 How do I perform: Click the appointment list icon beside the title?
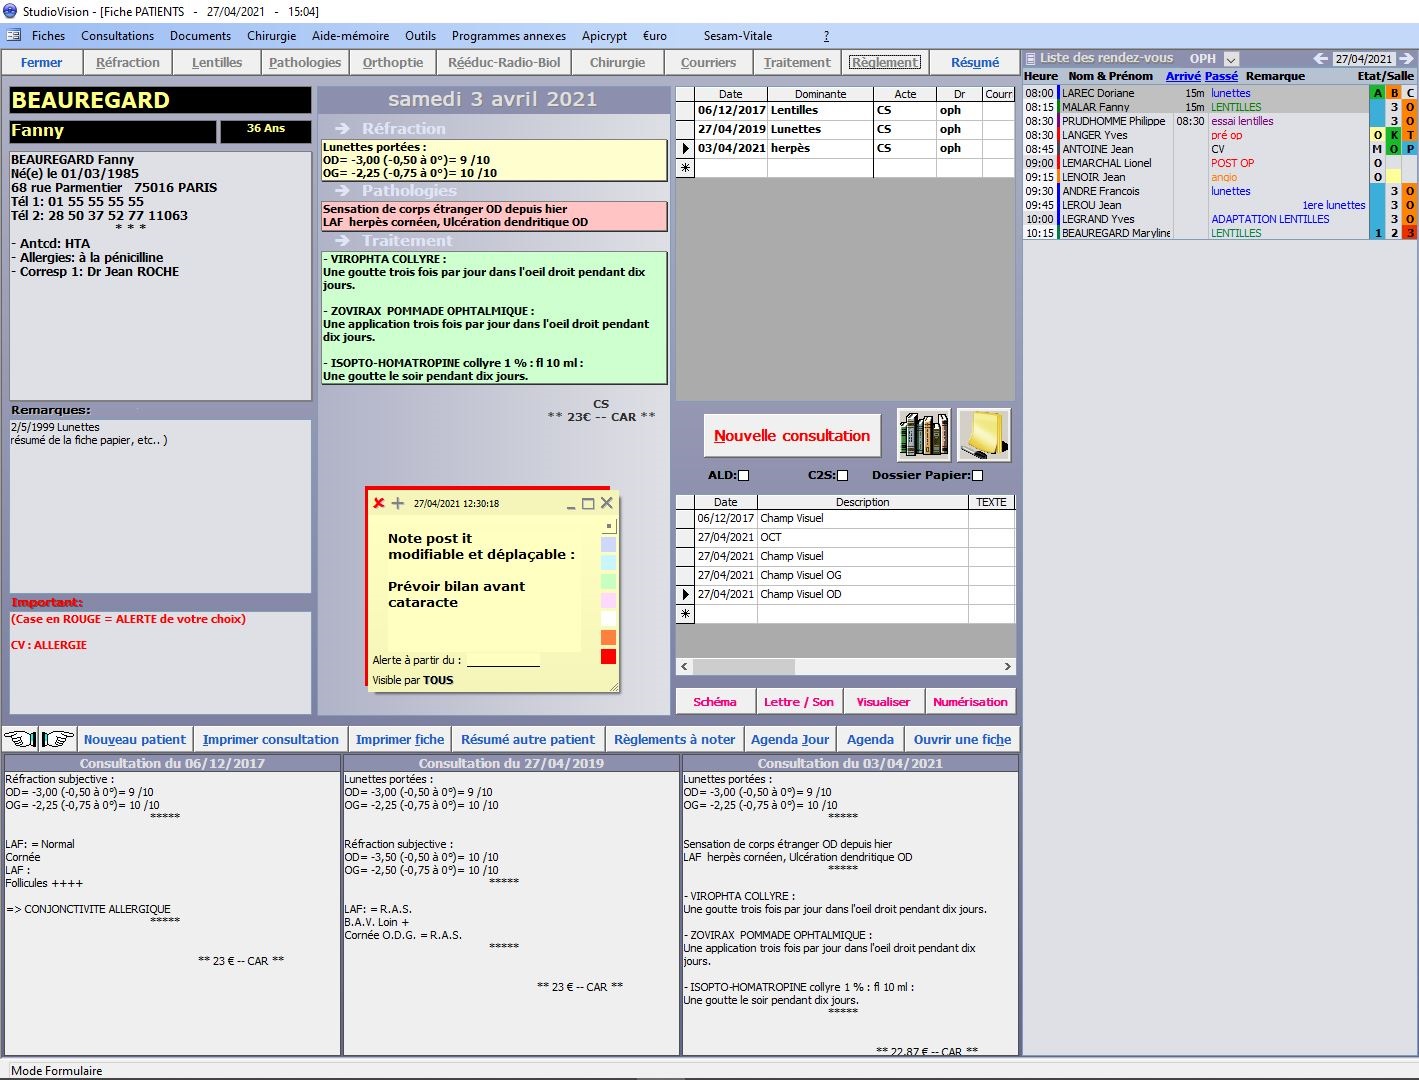pos(1030,59)
